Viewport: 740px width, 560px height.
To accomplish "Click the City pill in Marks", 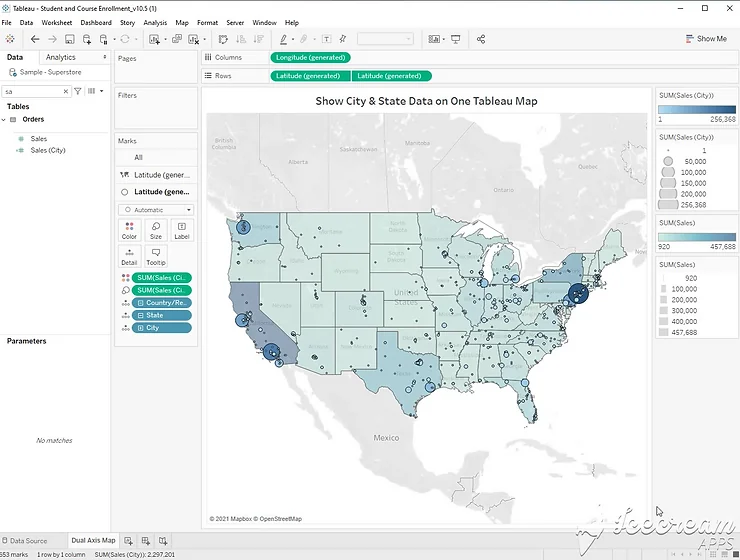I will (161, 328).
